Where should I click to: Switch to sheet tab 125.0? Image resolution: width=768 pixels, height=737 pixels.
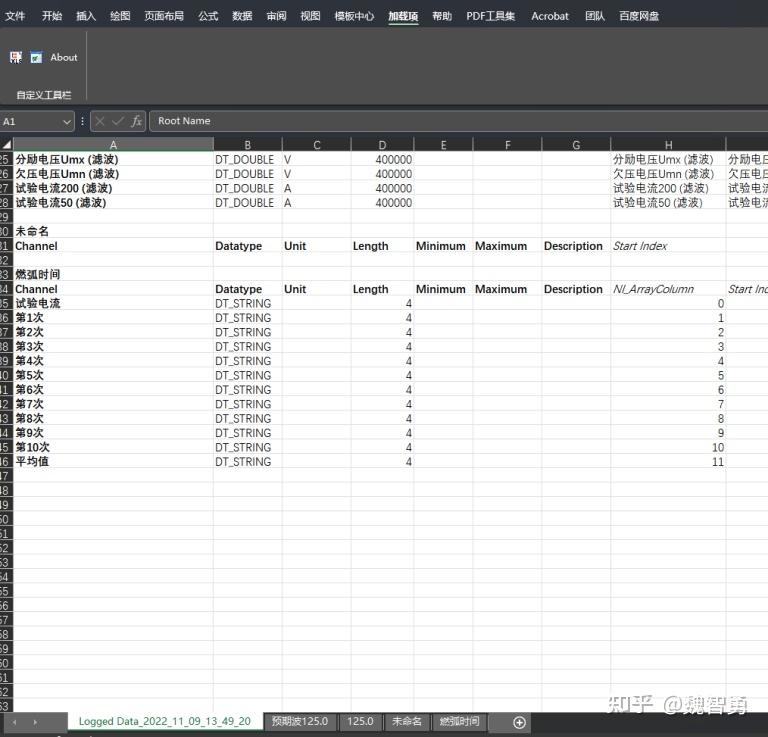pyautogui.click(x=360, y=721)
